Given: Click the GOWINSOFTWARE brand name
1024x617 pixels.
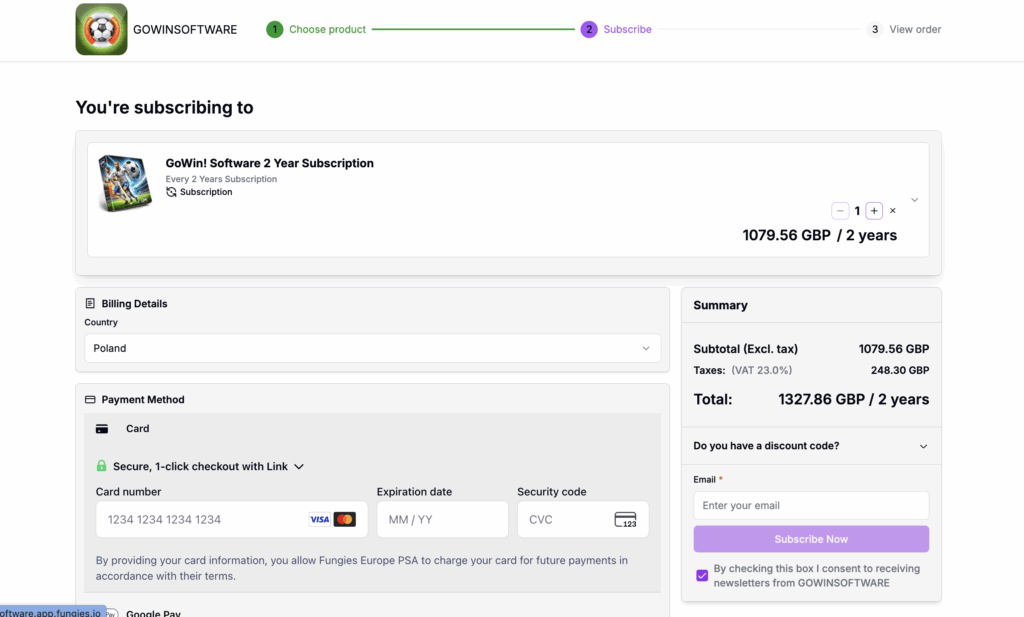Looking at the screenshot, I should click(x=185, y=29).
